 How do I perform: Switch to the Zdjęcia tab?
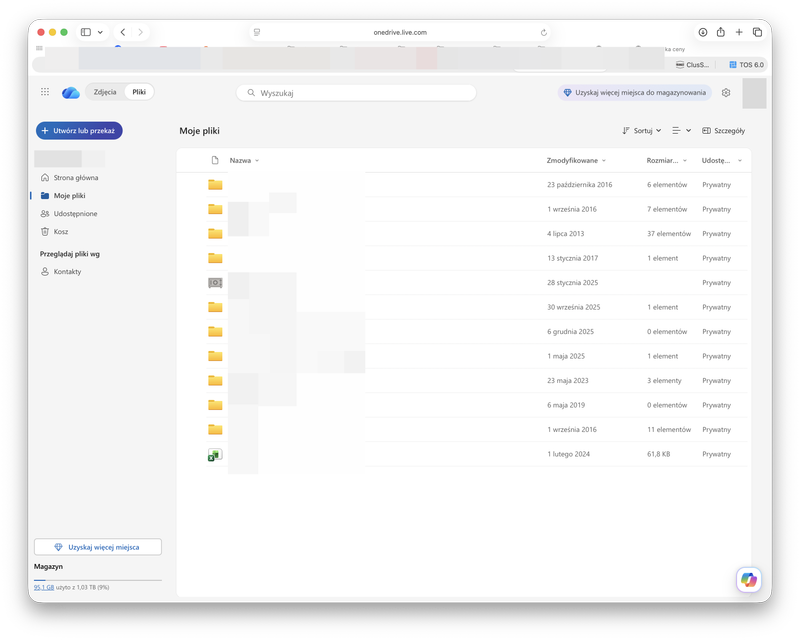(105, 92)
